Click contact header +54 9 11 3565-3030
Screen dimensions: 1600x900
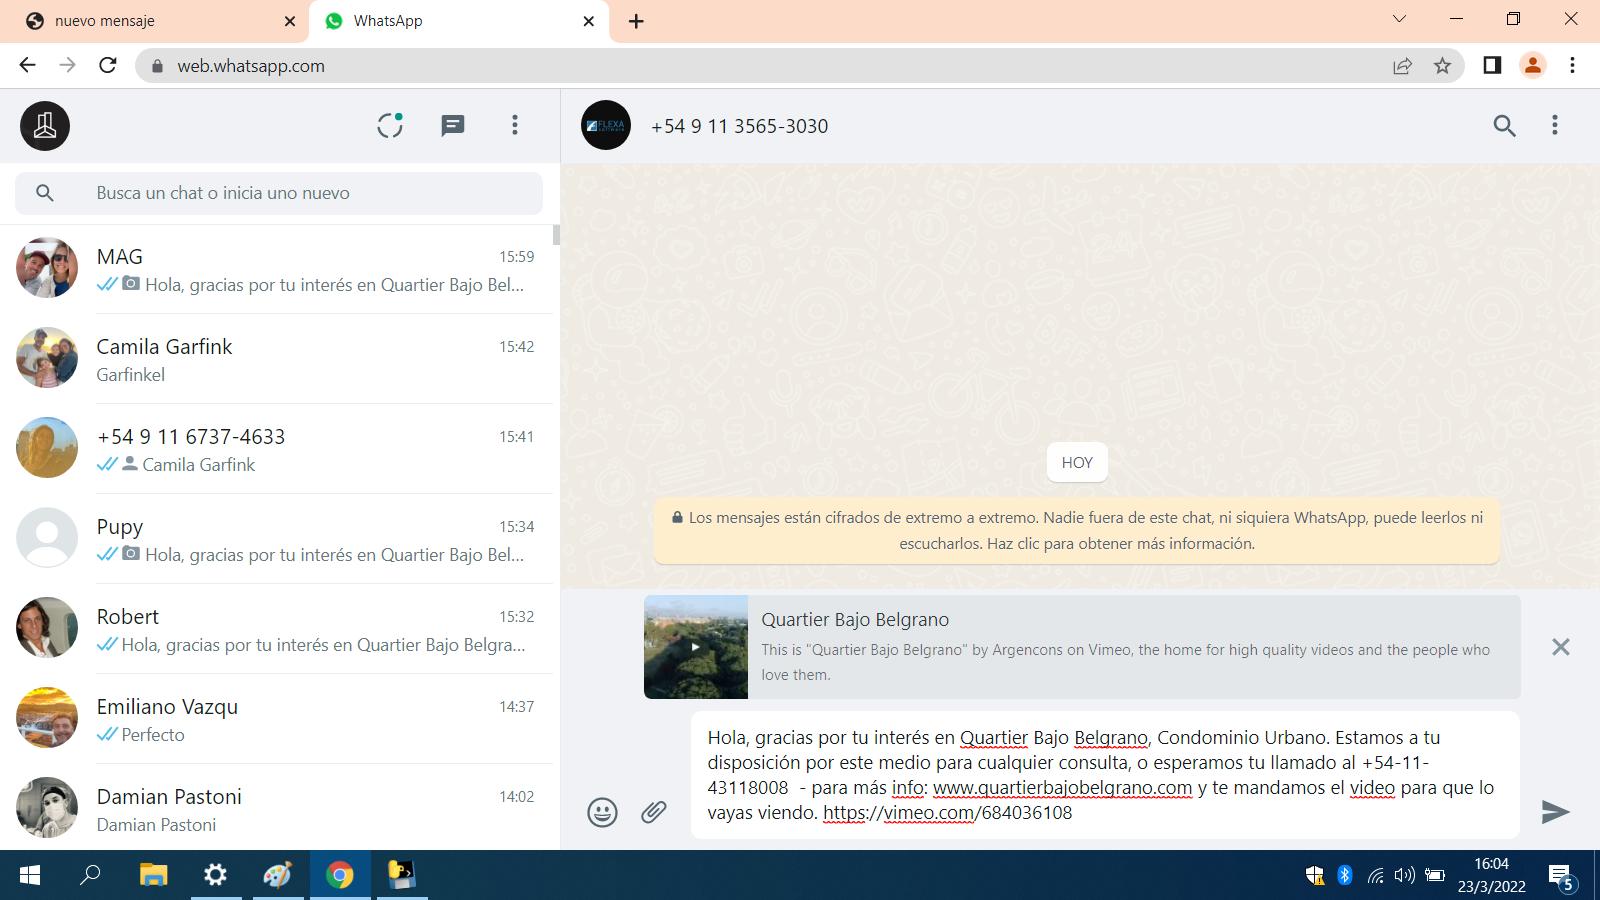click(x=739, y=126)
